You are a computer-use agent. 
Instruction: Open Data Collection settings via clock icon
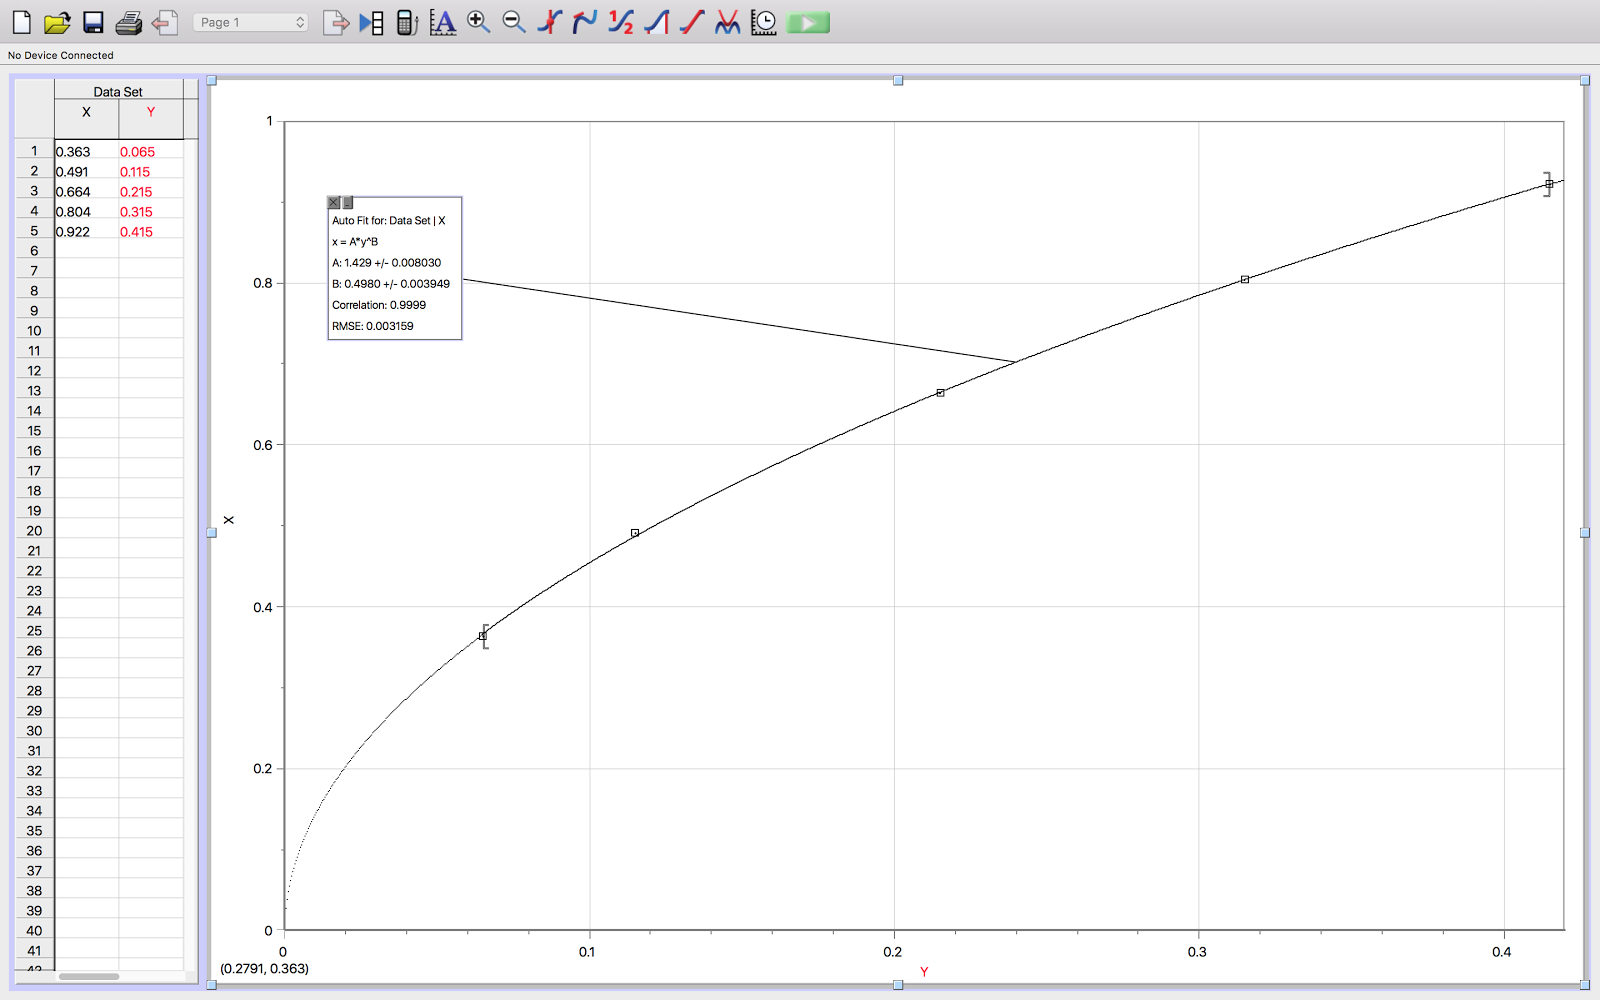tap(763, 22)
